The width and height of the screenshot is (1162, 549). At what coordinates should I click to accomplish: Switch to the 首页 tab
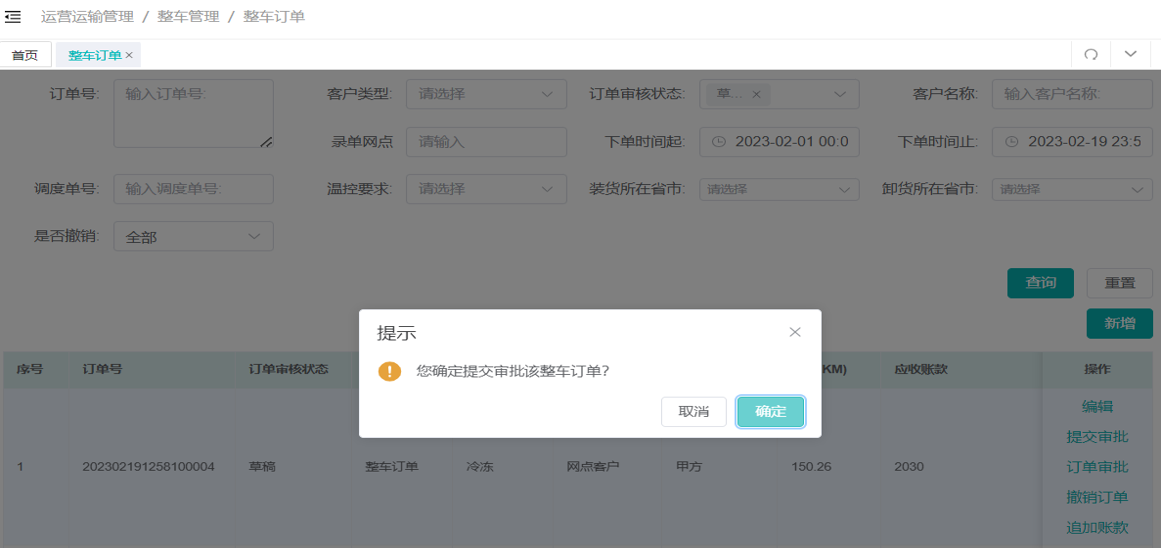click(x=25, y=55)
